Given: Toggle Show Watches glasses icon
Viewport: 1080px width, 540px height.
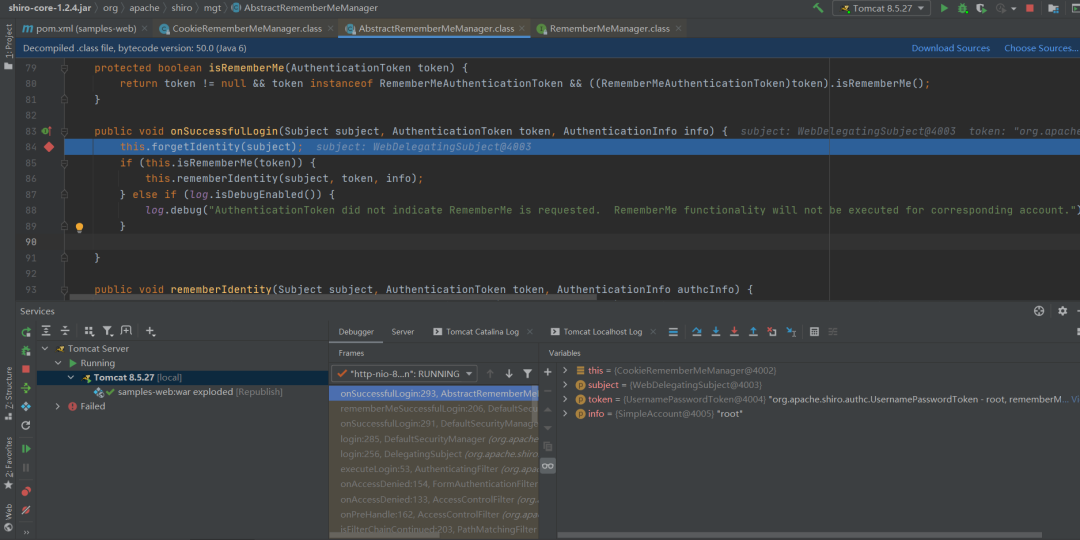Looking at the screenshot, I should tap(548, 466).
